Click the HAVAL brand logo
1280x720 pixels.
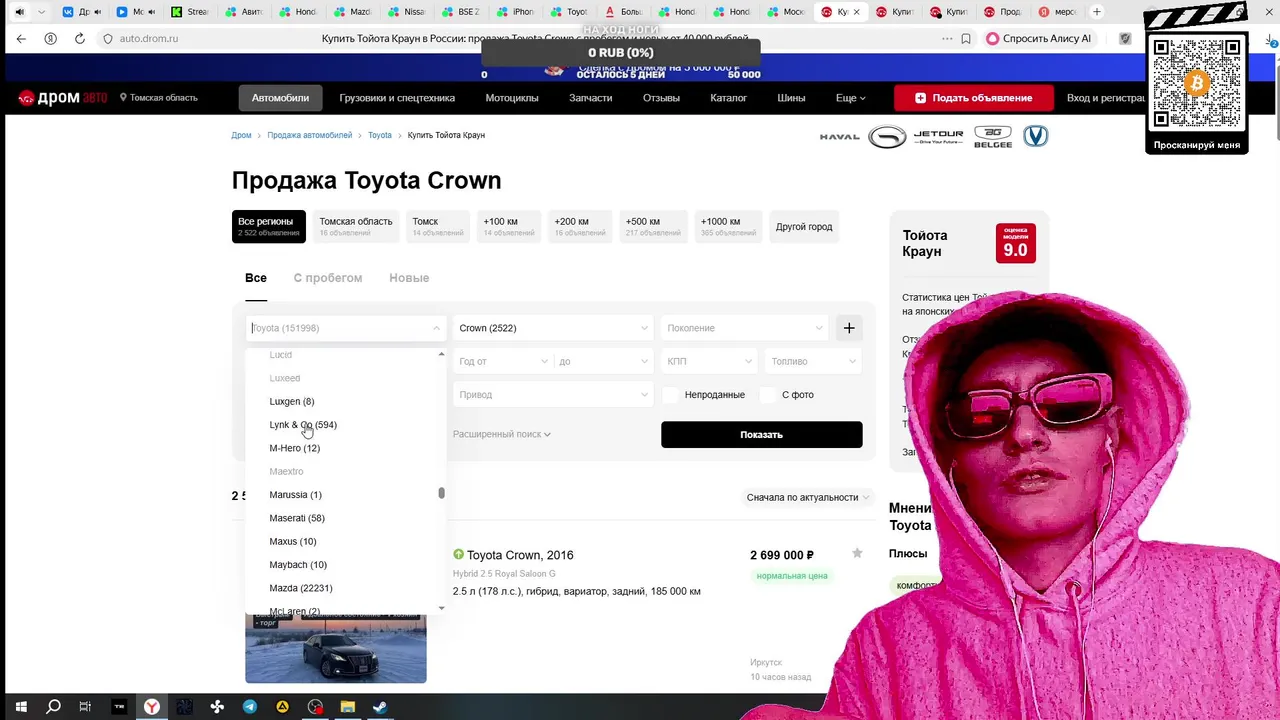tap(839, 137)
